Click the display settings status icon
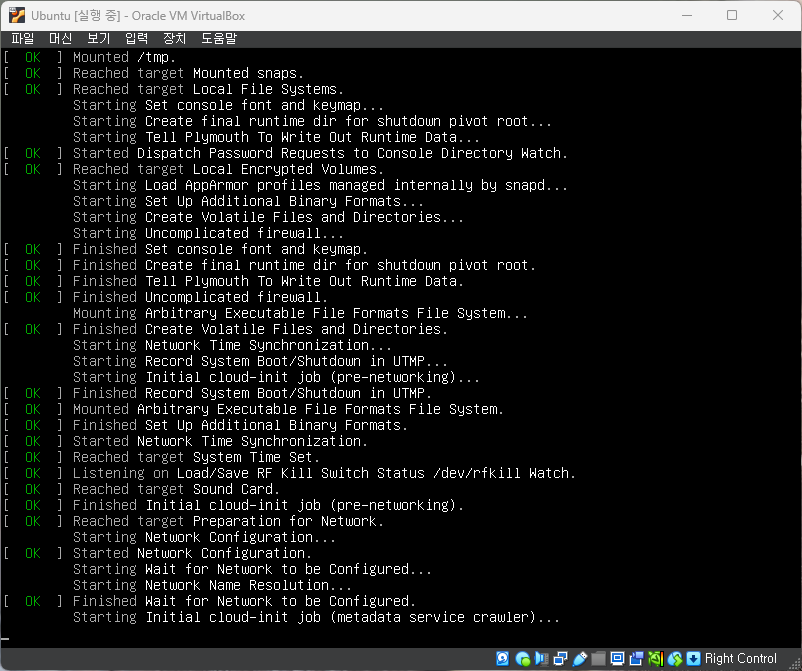Viewport: 802px width, 671px height. click(x=617, y=659)
